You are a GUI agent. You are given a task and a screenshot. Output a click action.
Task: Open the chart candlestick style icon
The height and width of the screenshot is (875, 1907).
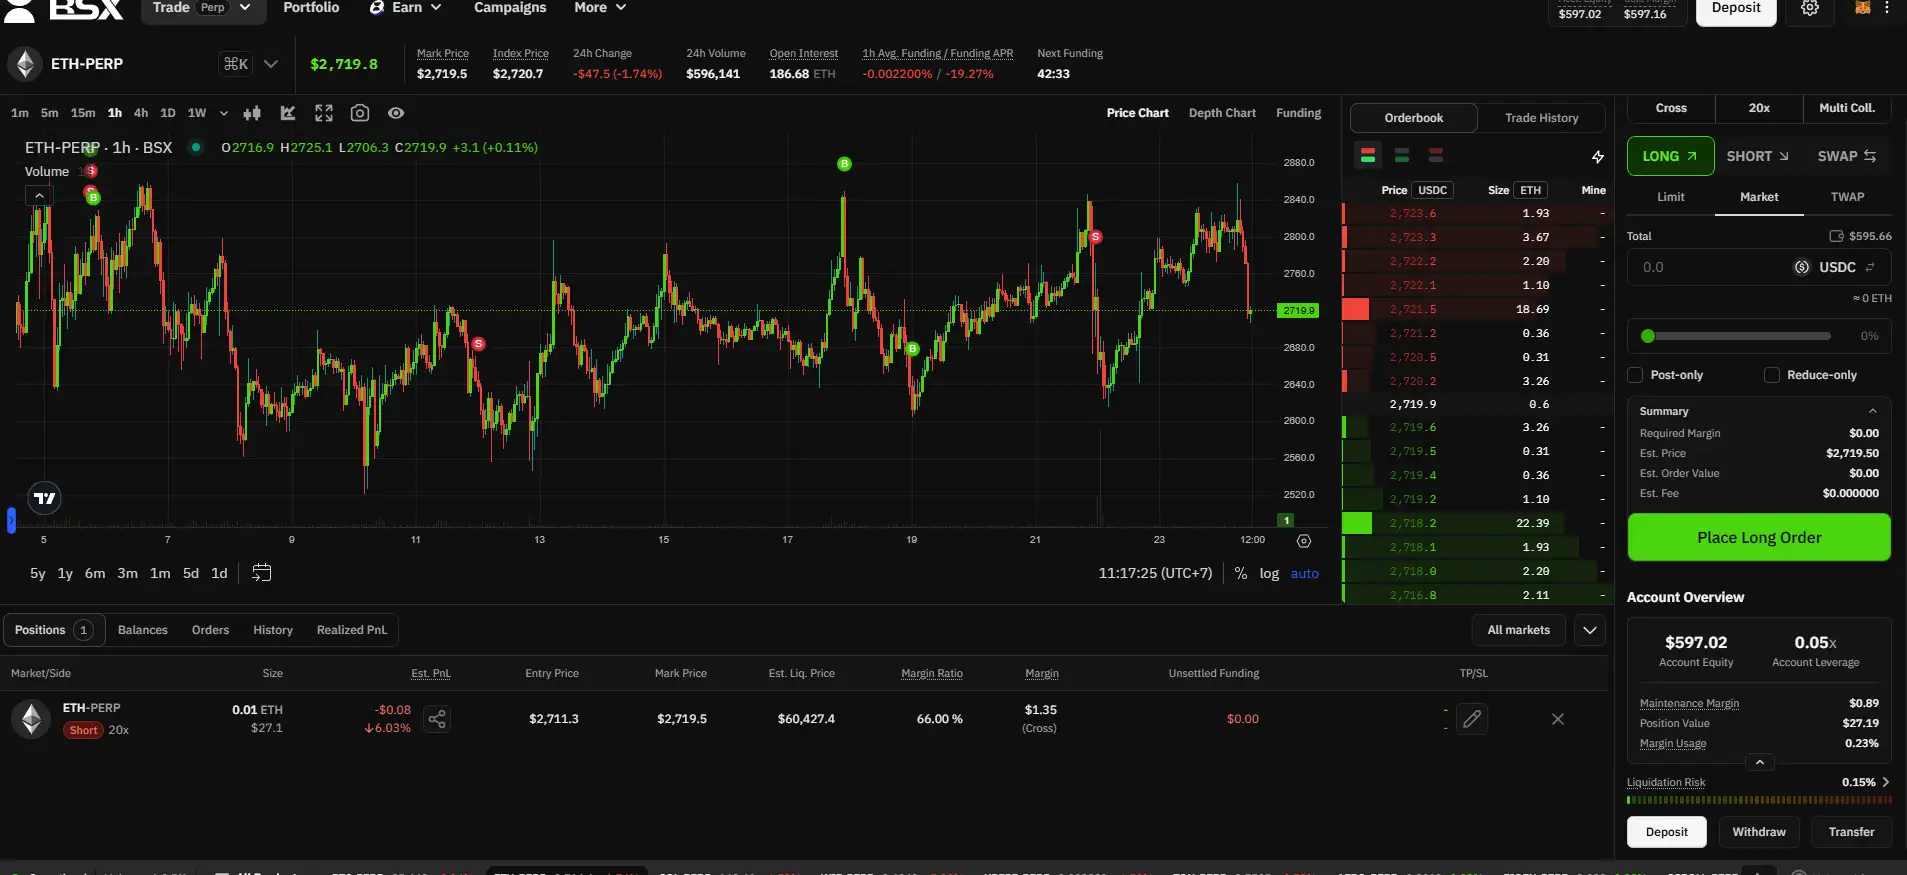coord(252,113)
